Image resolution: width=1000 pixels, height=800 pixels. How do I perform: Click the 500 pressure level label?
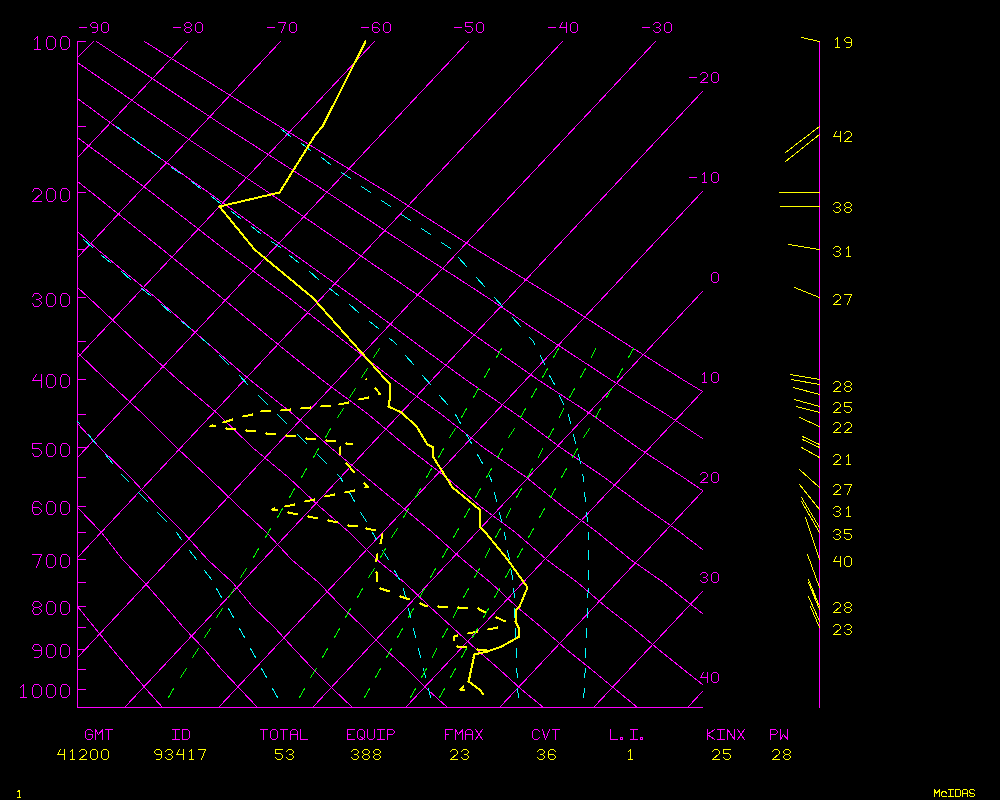[51, 450]
